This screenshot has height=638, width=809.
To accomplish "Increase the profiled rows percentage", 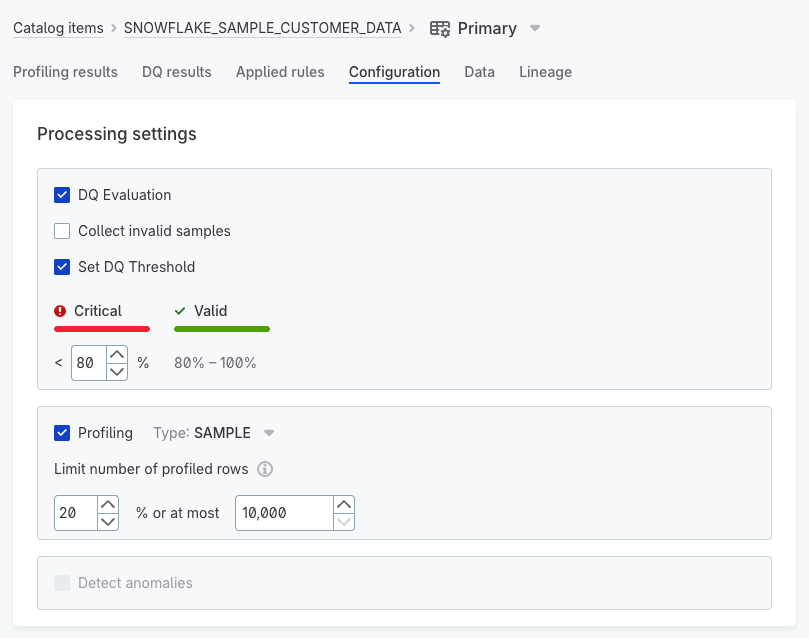I will (x=108, y=505).
